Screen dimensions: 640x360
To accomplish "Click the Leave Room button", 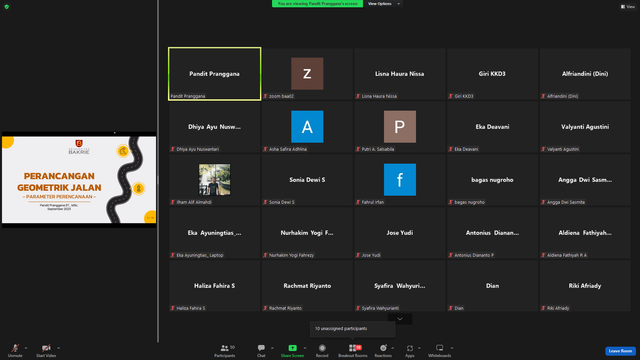I will [x=620, y=351].
